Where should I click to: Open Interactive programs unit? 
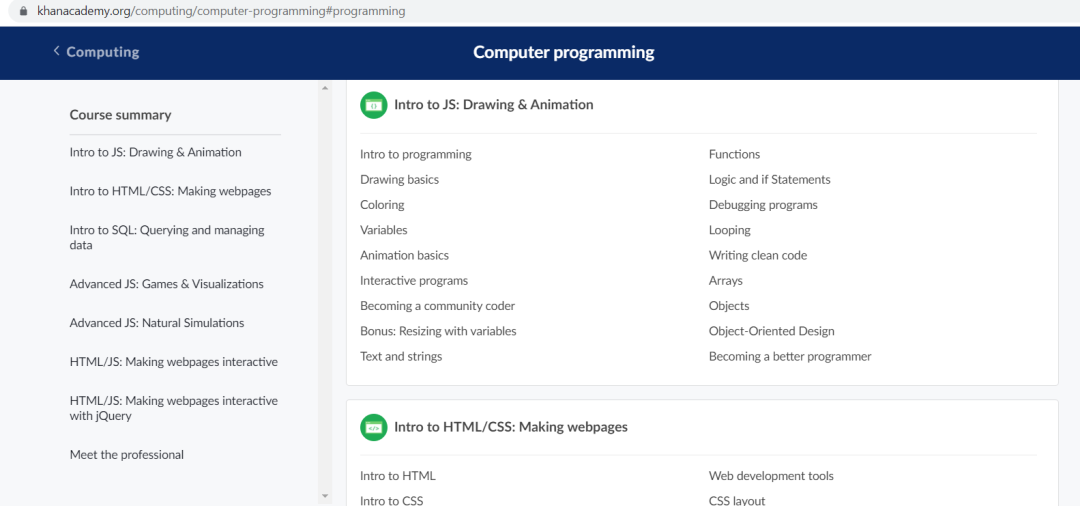[414, 281]
